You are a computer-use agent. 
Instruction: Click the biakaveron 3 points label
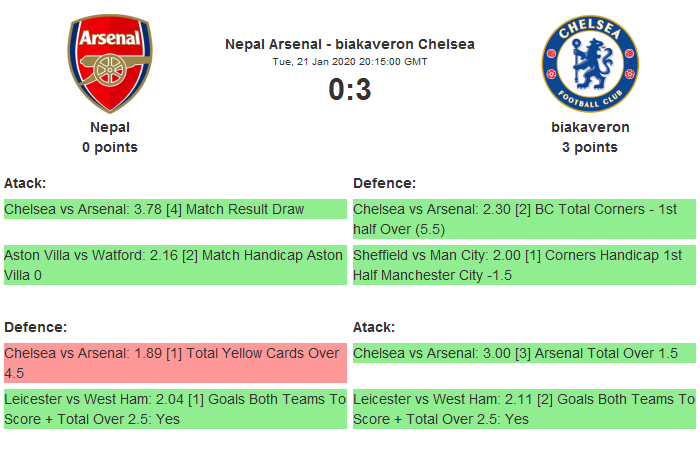tap(590, 147)
